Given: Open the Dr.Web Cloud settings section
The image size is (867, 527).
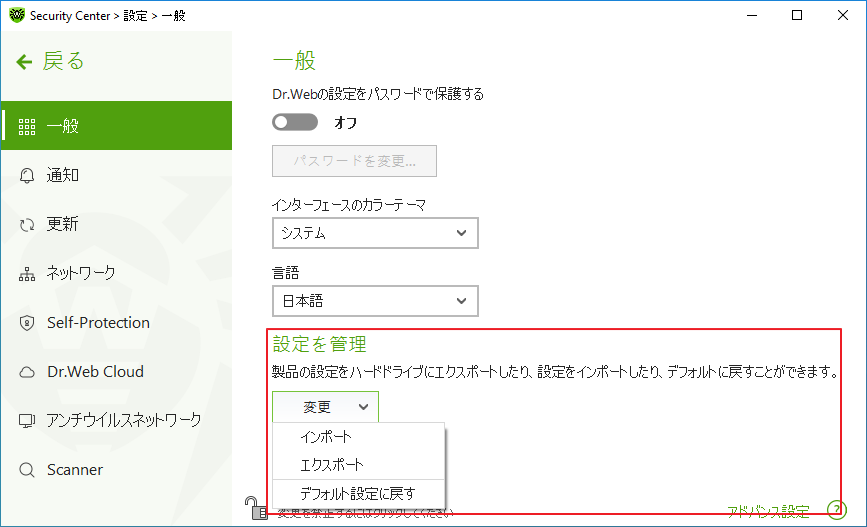Looking at the screenshot, I should pos(116,372).
